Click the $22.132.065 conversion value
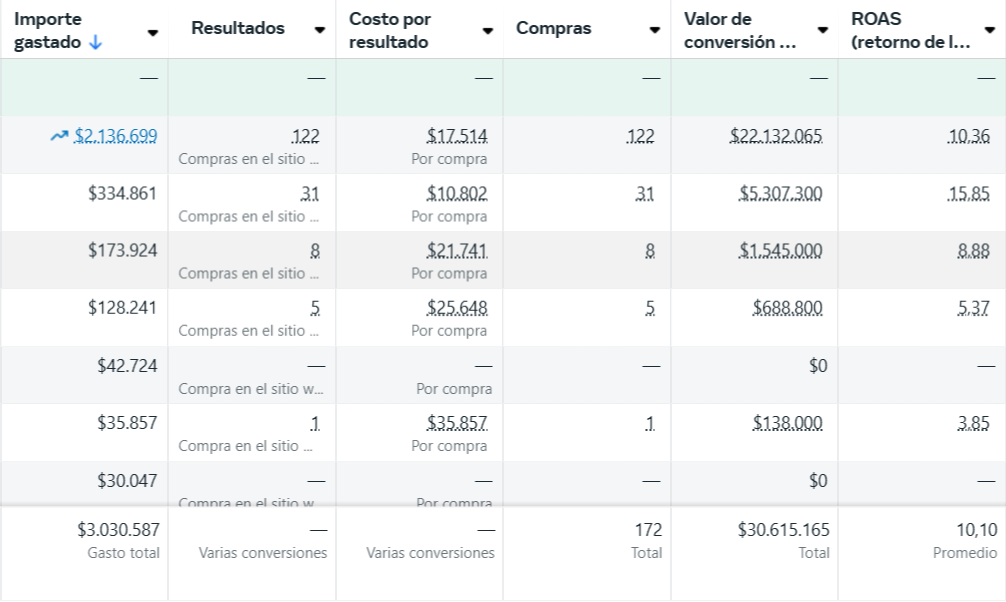Image resolution: width=1006 pixels, height=602 pixels. coord(776,136)
